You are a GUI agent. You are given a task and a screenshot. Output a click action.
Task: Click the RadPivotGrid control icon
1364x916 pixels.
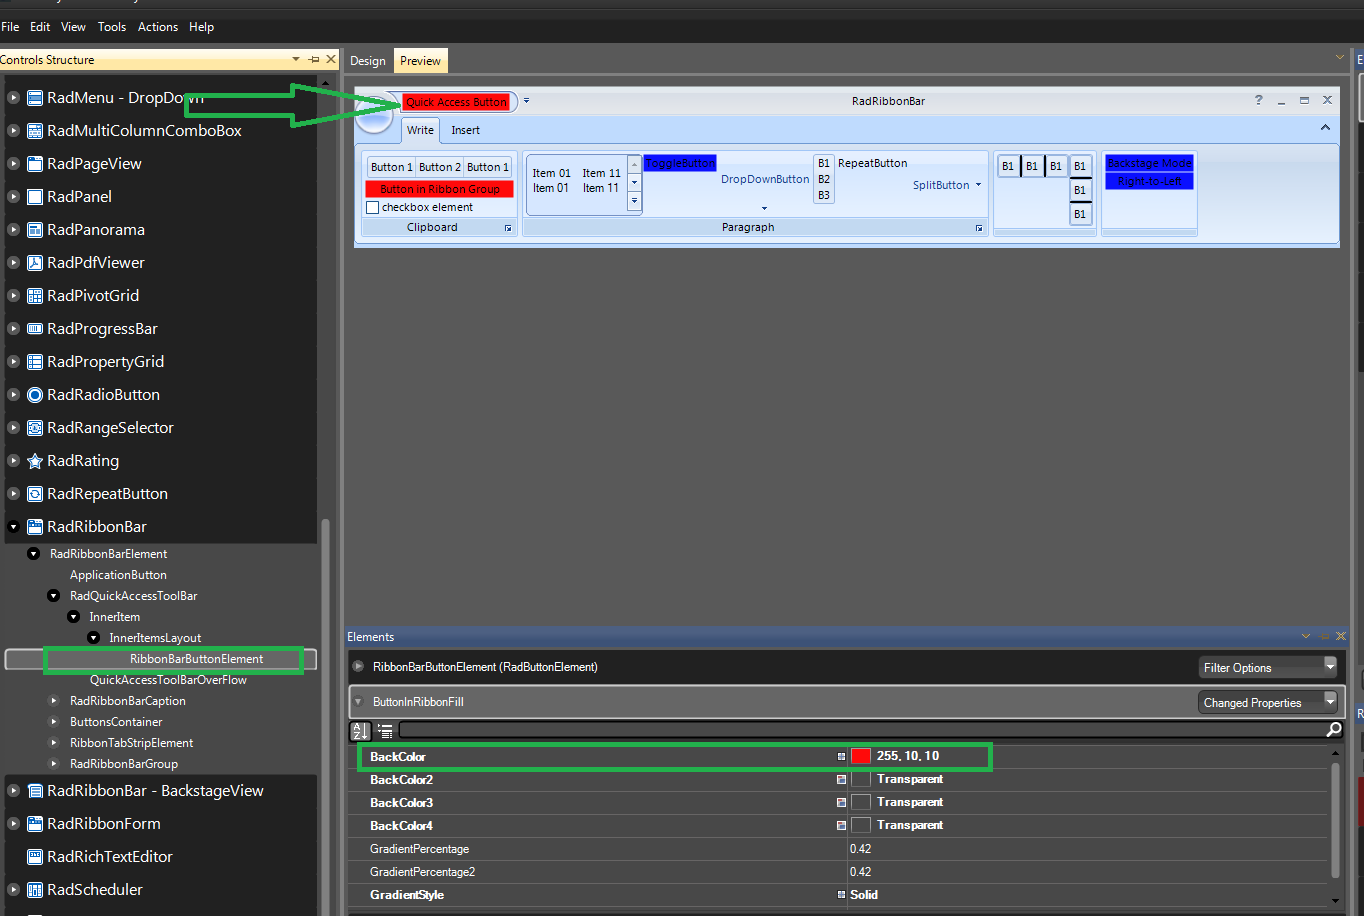point(35,296)
